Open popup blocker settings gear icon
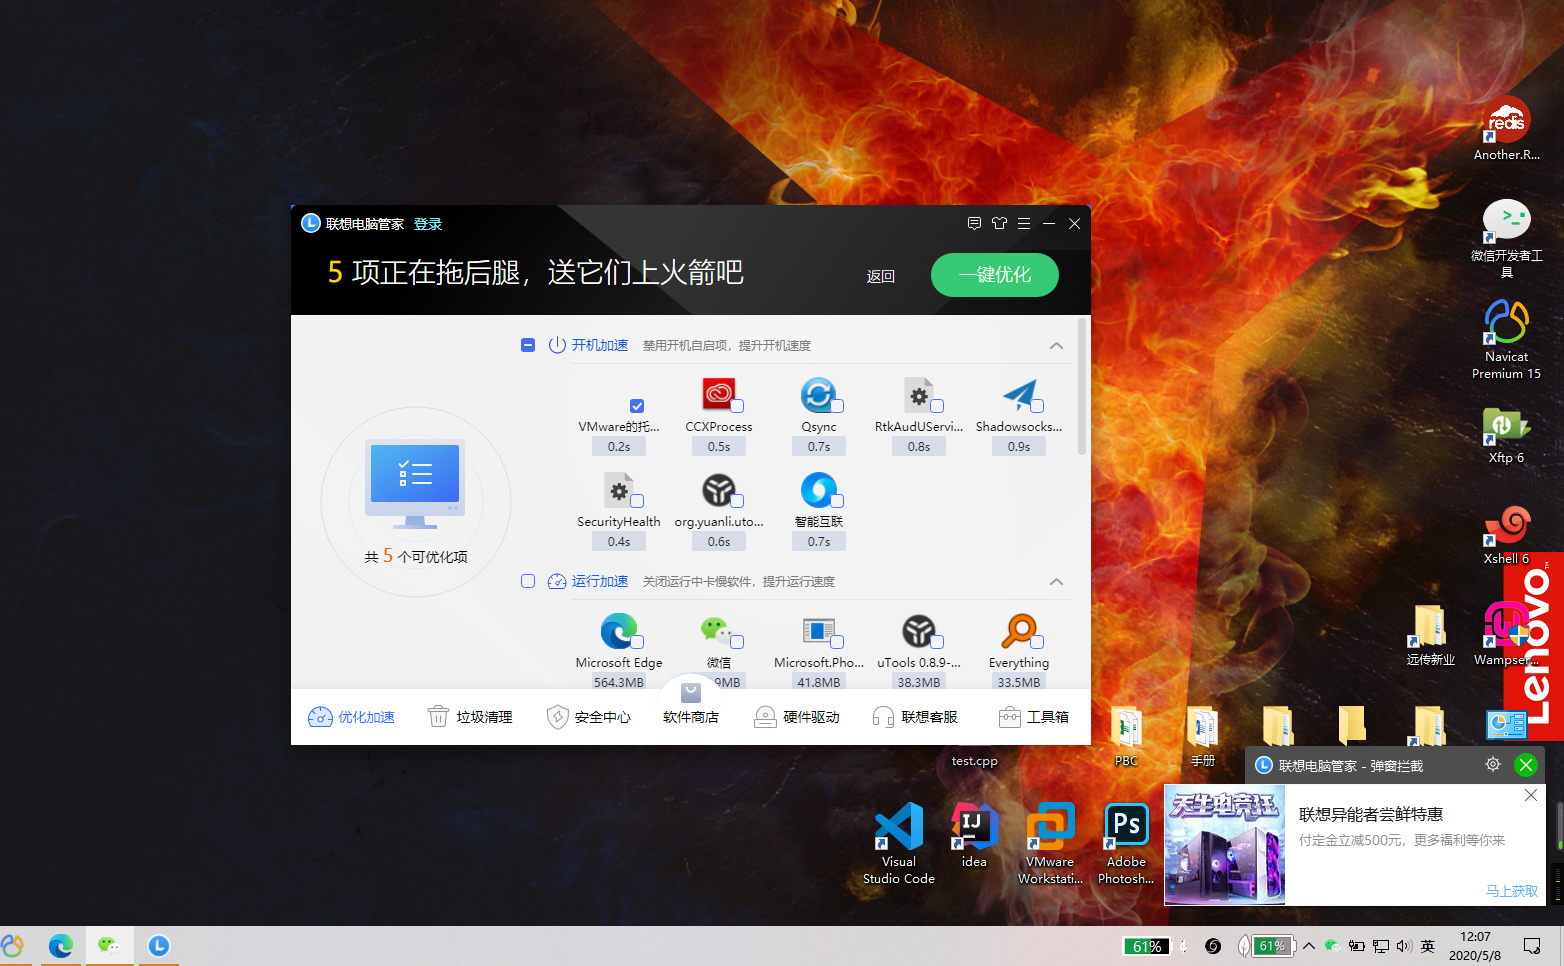 tap(1493, 764)
